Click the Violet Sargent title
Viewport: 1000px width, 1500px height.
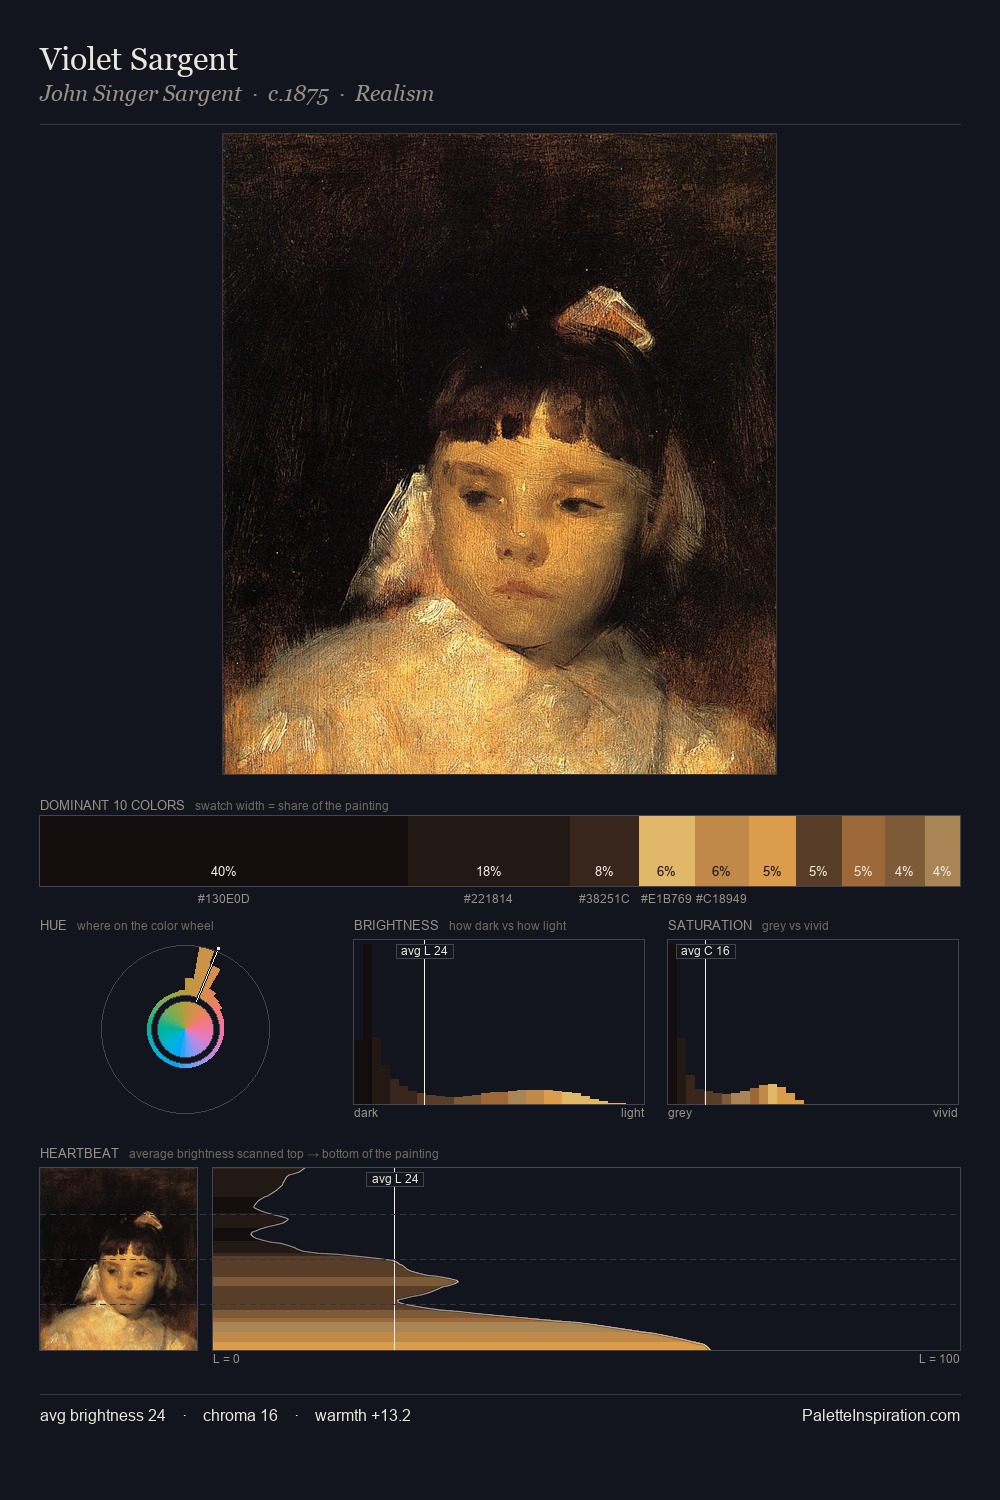coord(139,59)
